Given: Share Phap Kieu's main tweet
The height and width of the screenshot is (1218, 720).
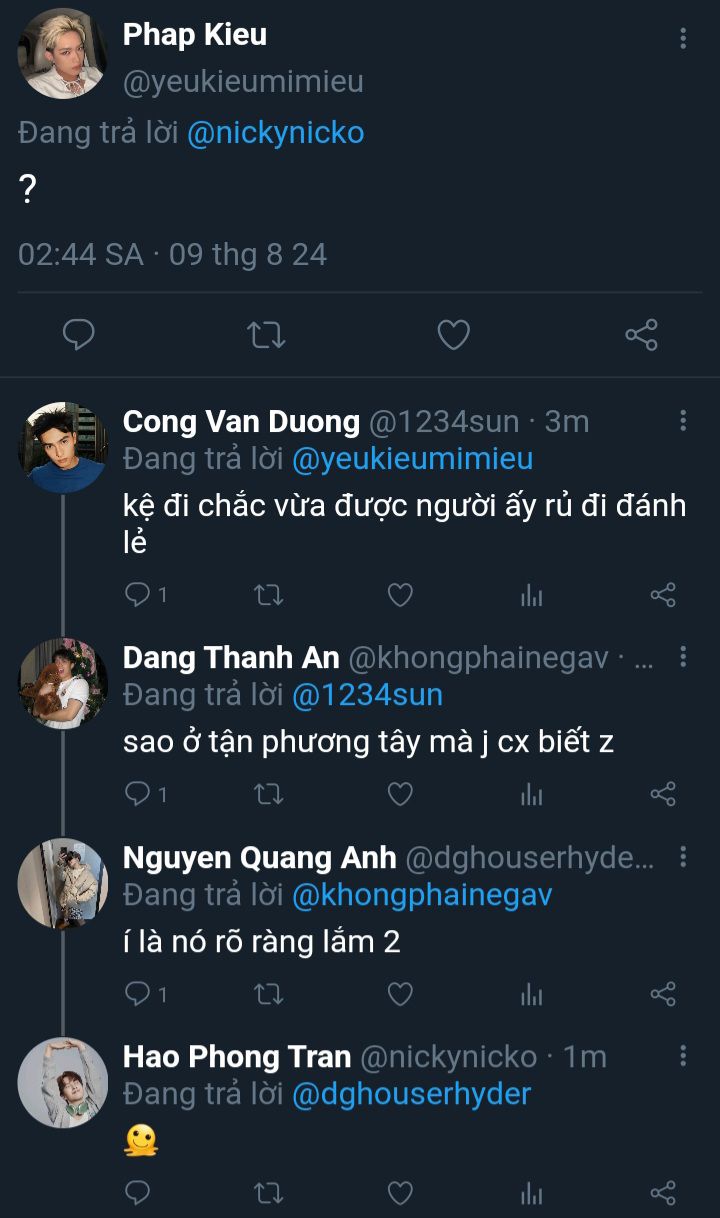Looking at the screenshot, I should tap(641, 335).
